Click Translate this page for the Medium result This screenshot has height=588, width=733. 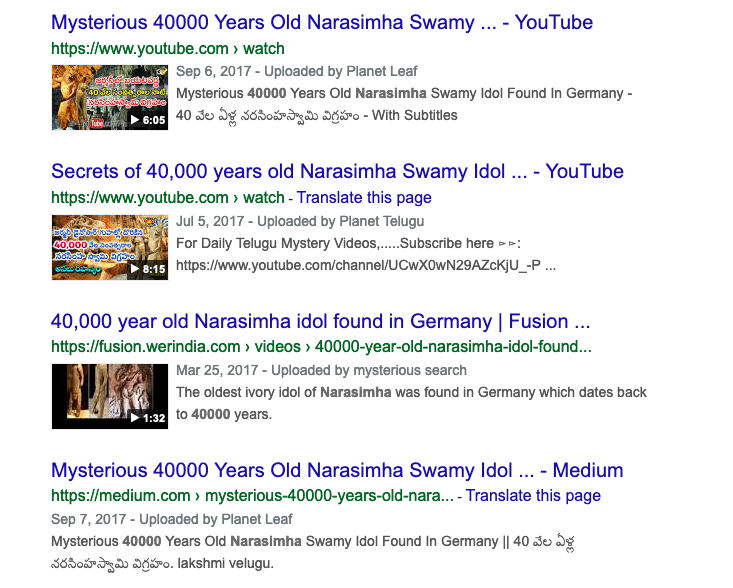tap(533, 495)
